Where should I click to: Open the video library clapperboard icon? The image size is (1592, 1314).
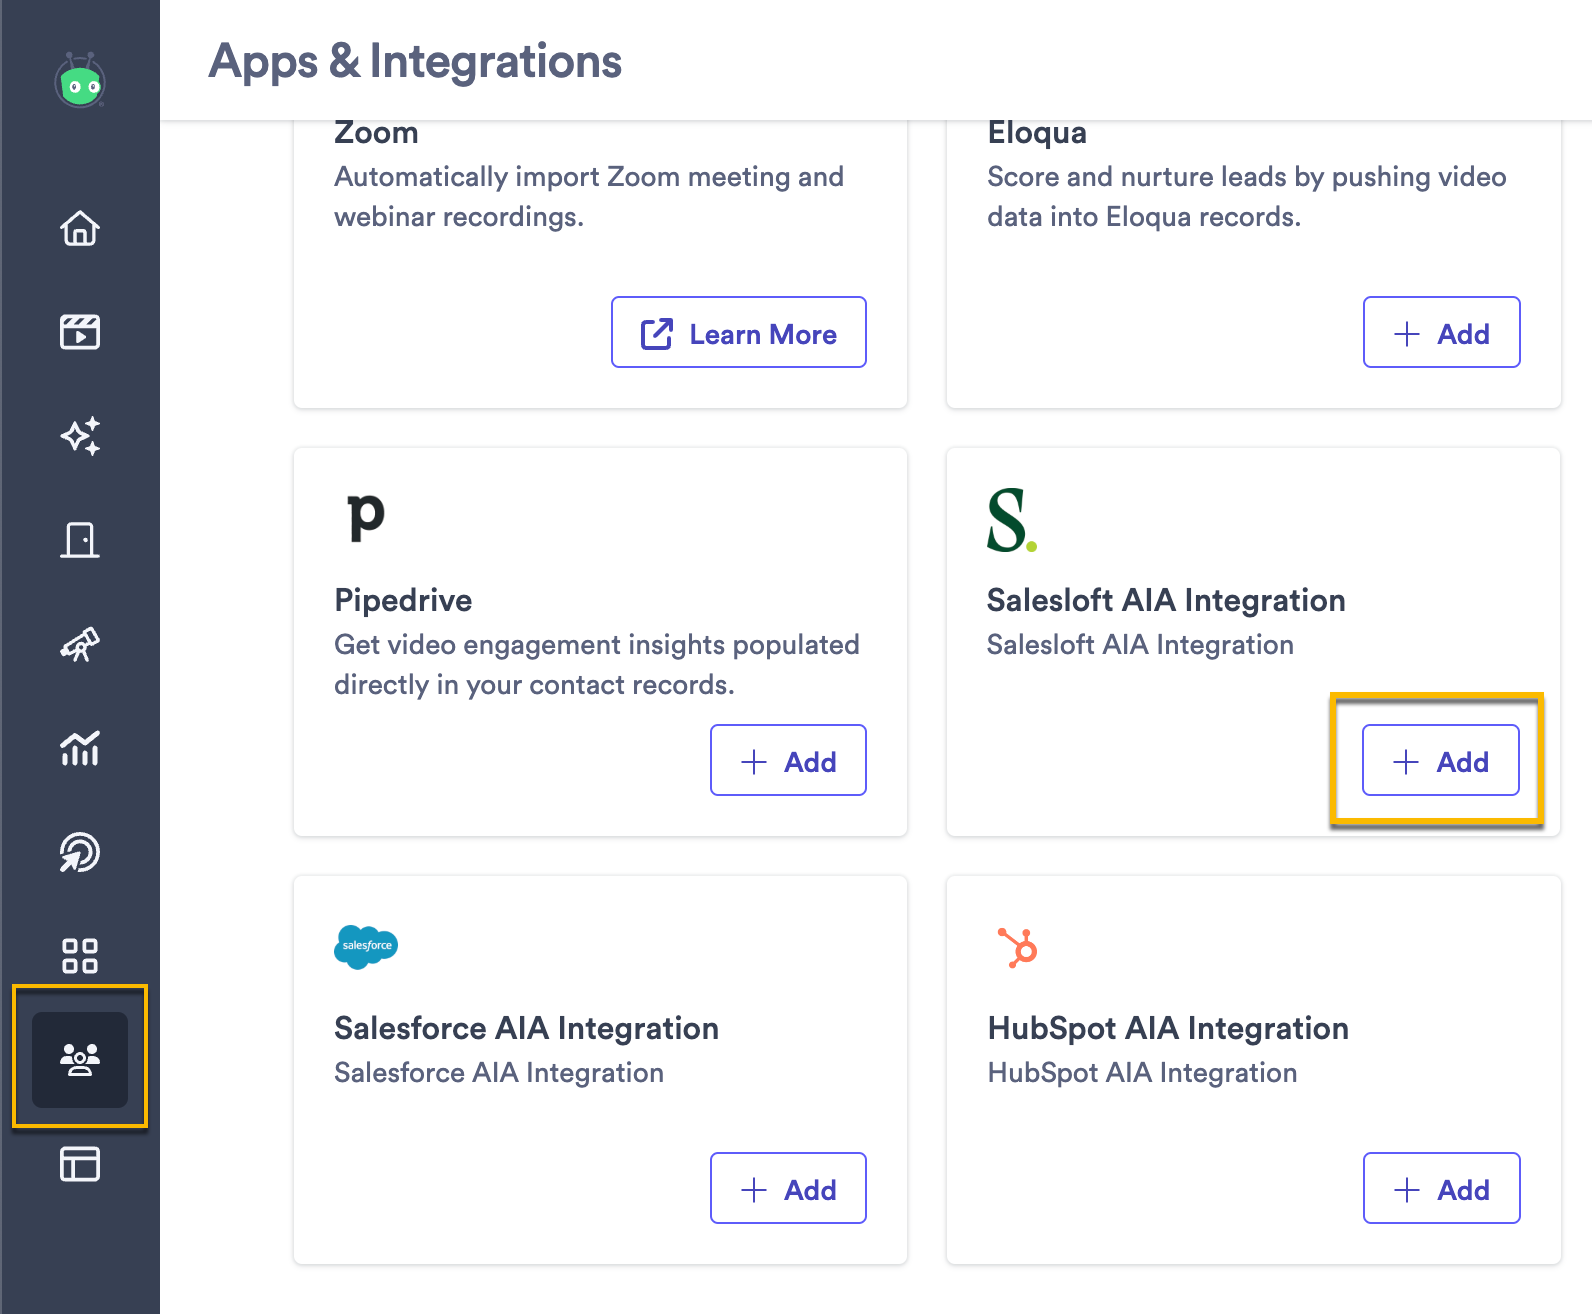click(80, 332)
